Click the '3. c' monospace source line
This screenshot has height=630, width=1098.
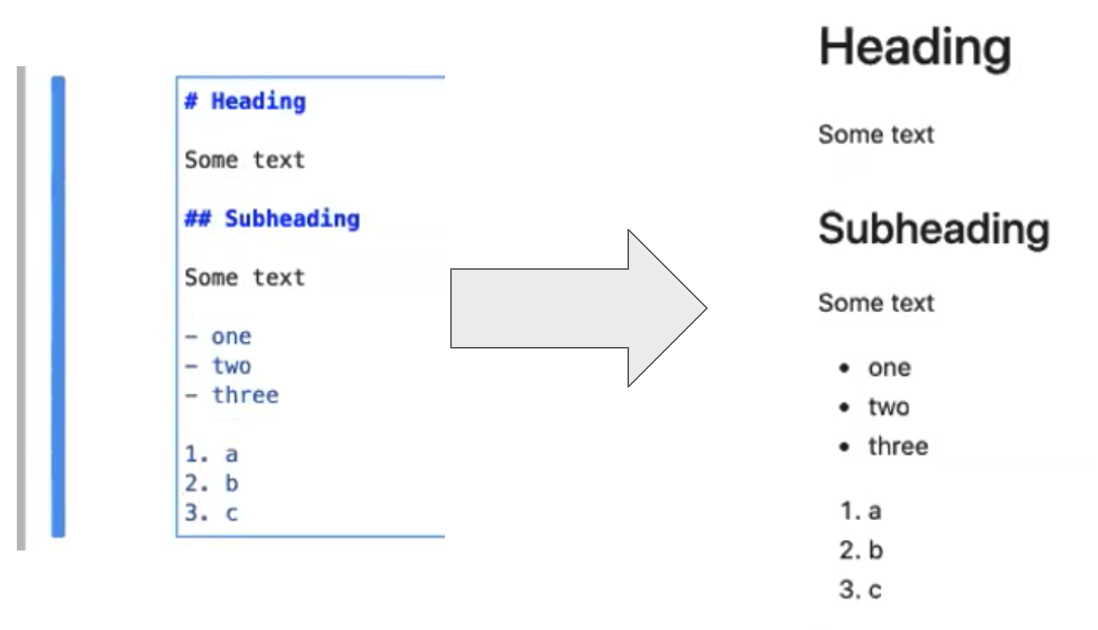tap(212, 514)
